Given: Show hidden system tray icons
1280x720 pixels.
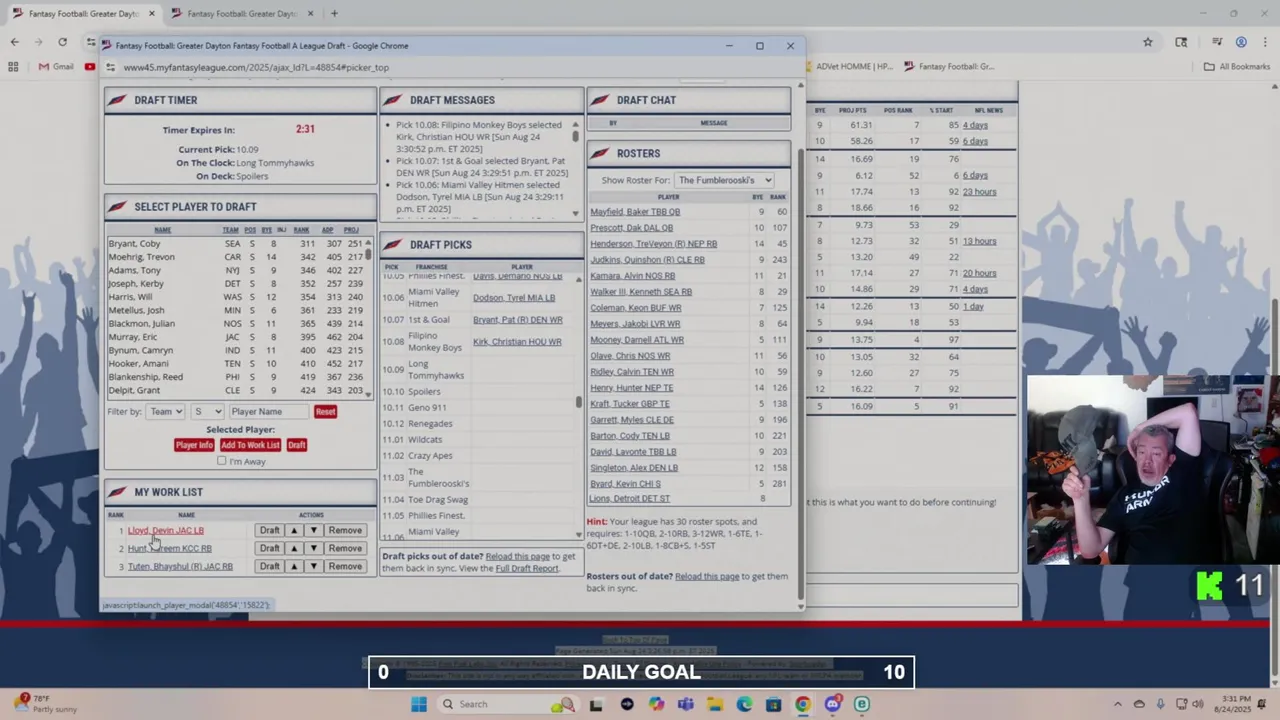Looking at the screenshot, I should (x=1118, y=704).
